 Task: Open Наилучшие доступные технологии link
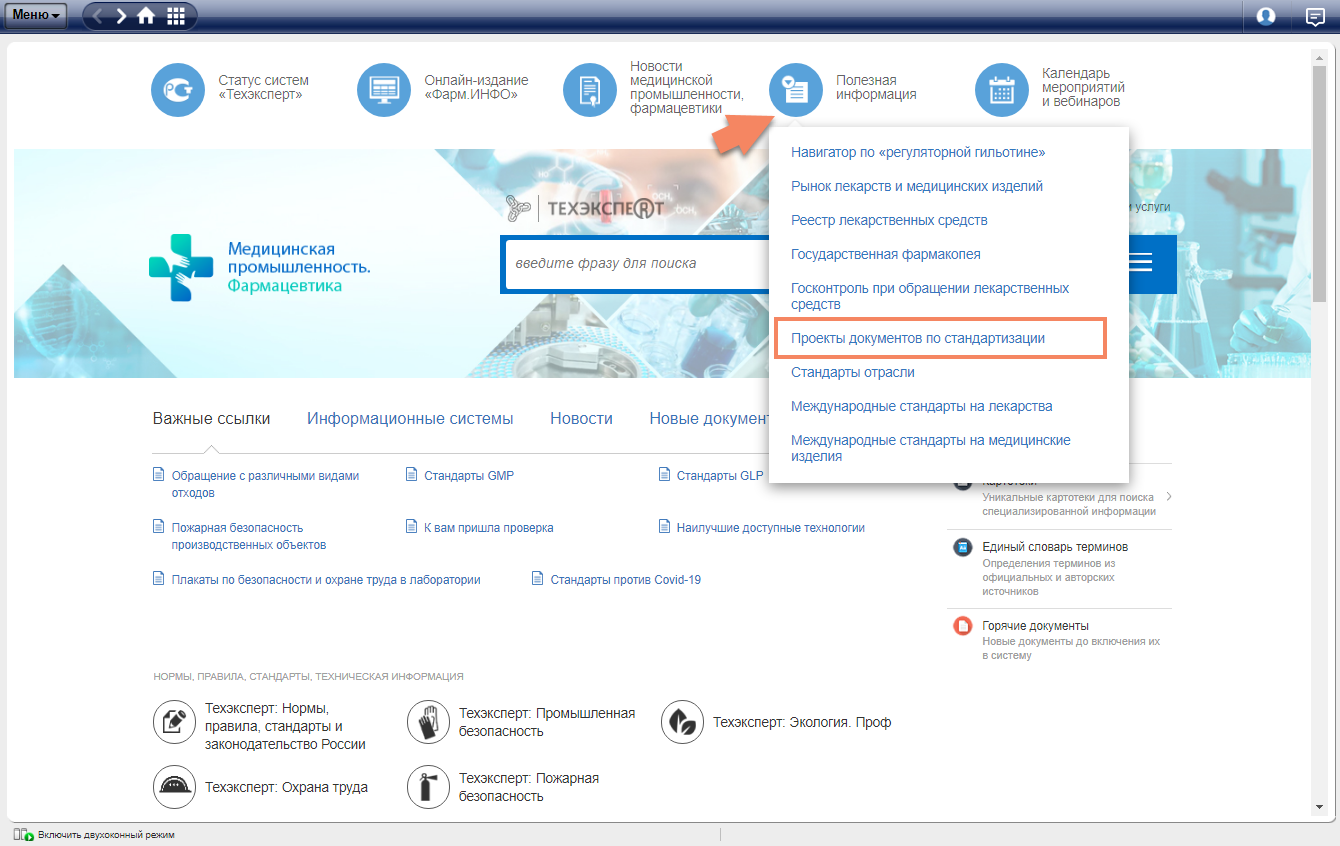(771, 527)
